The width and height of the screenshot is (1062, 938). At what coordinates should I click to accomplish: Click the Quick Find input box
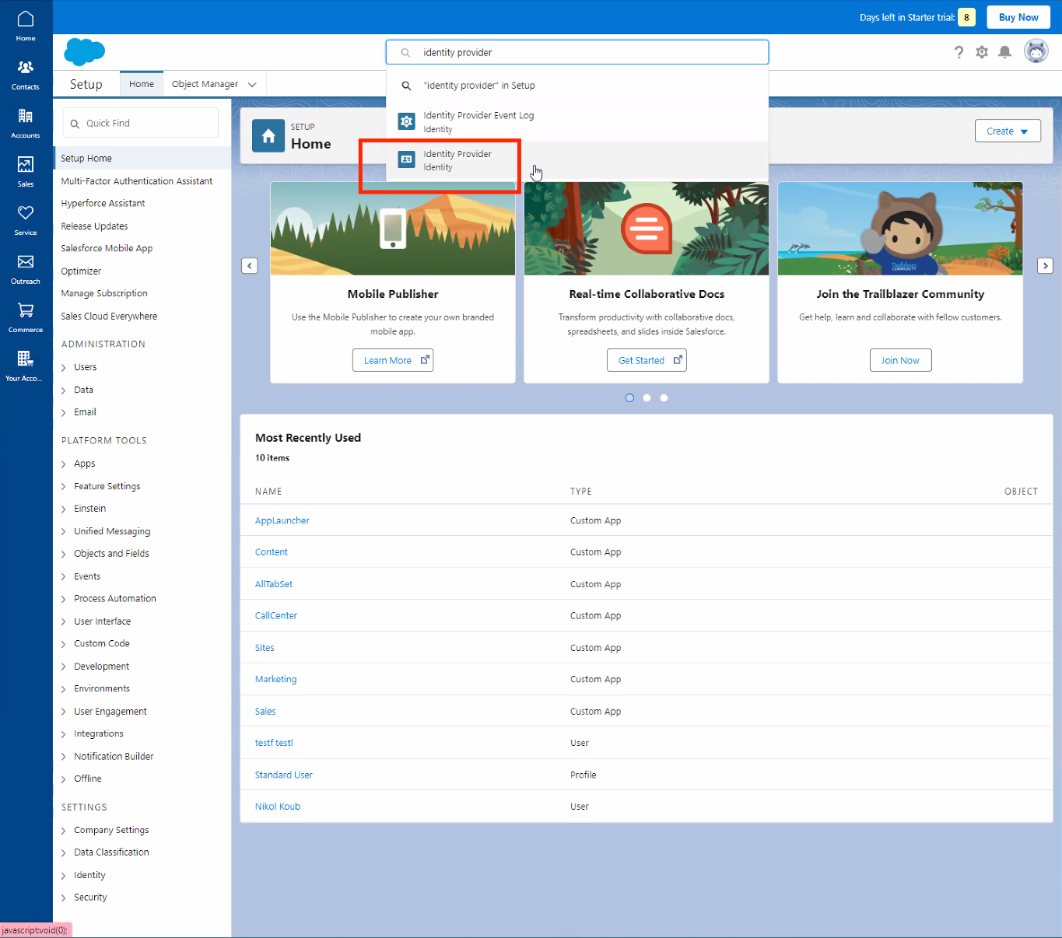141,123
